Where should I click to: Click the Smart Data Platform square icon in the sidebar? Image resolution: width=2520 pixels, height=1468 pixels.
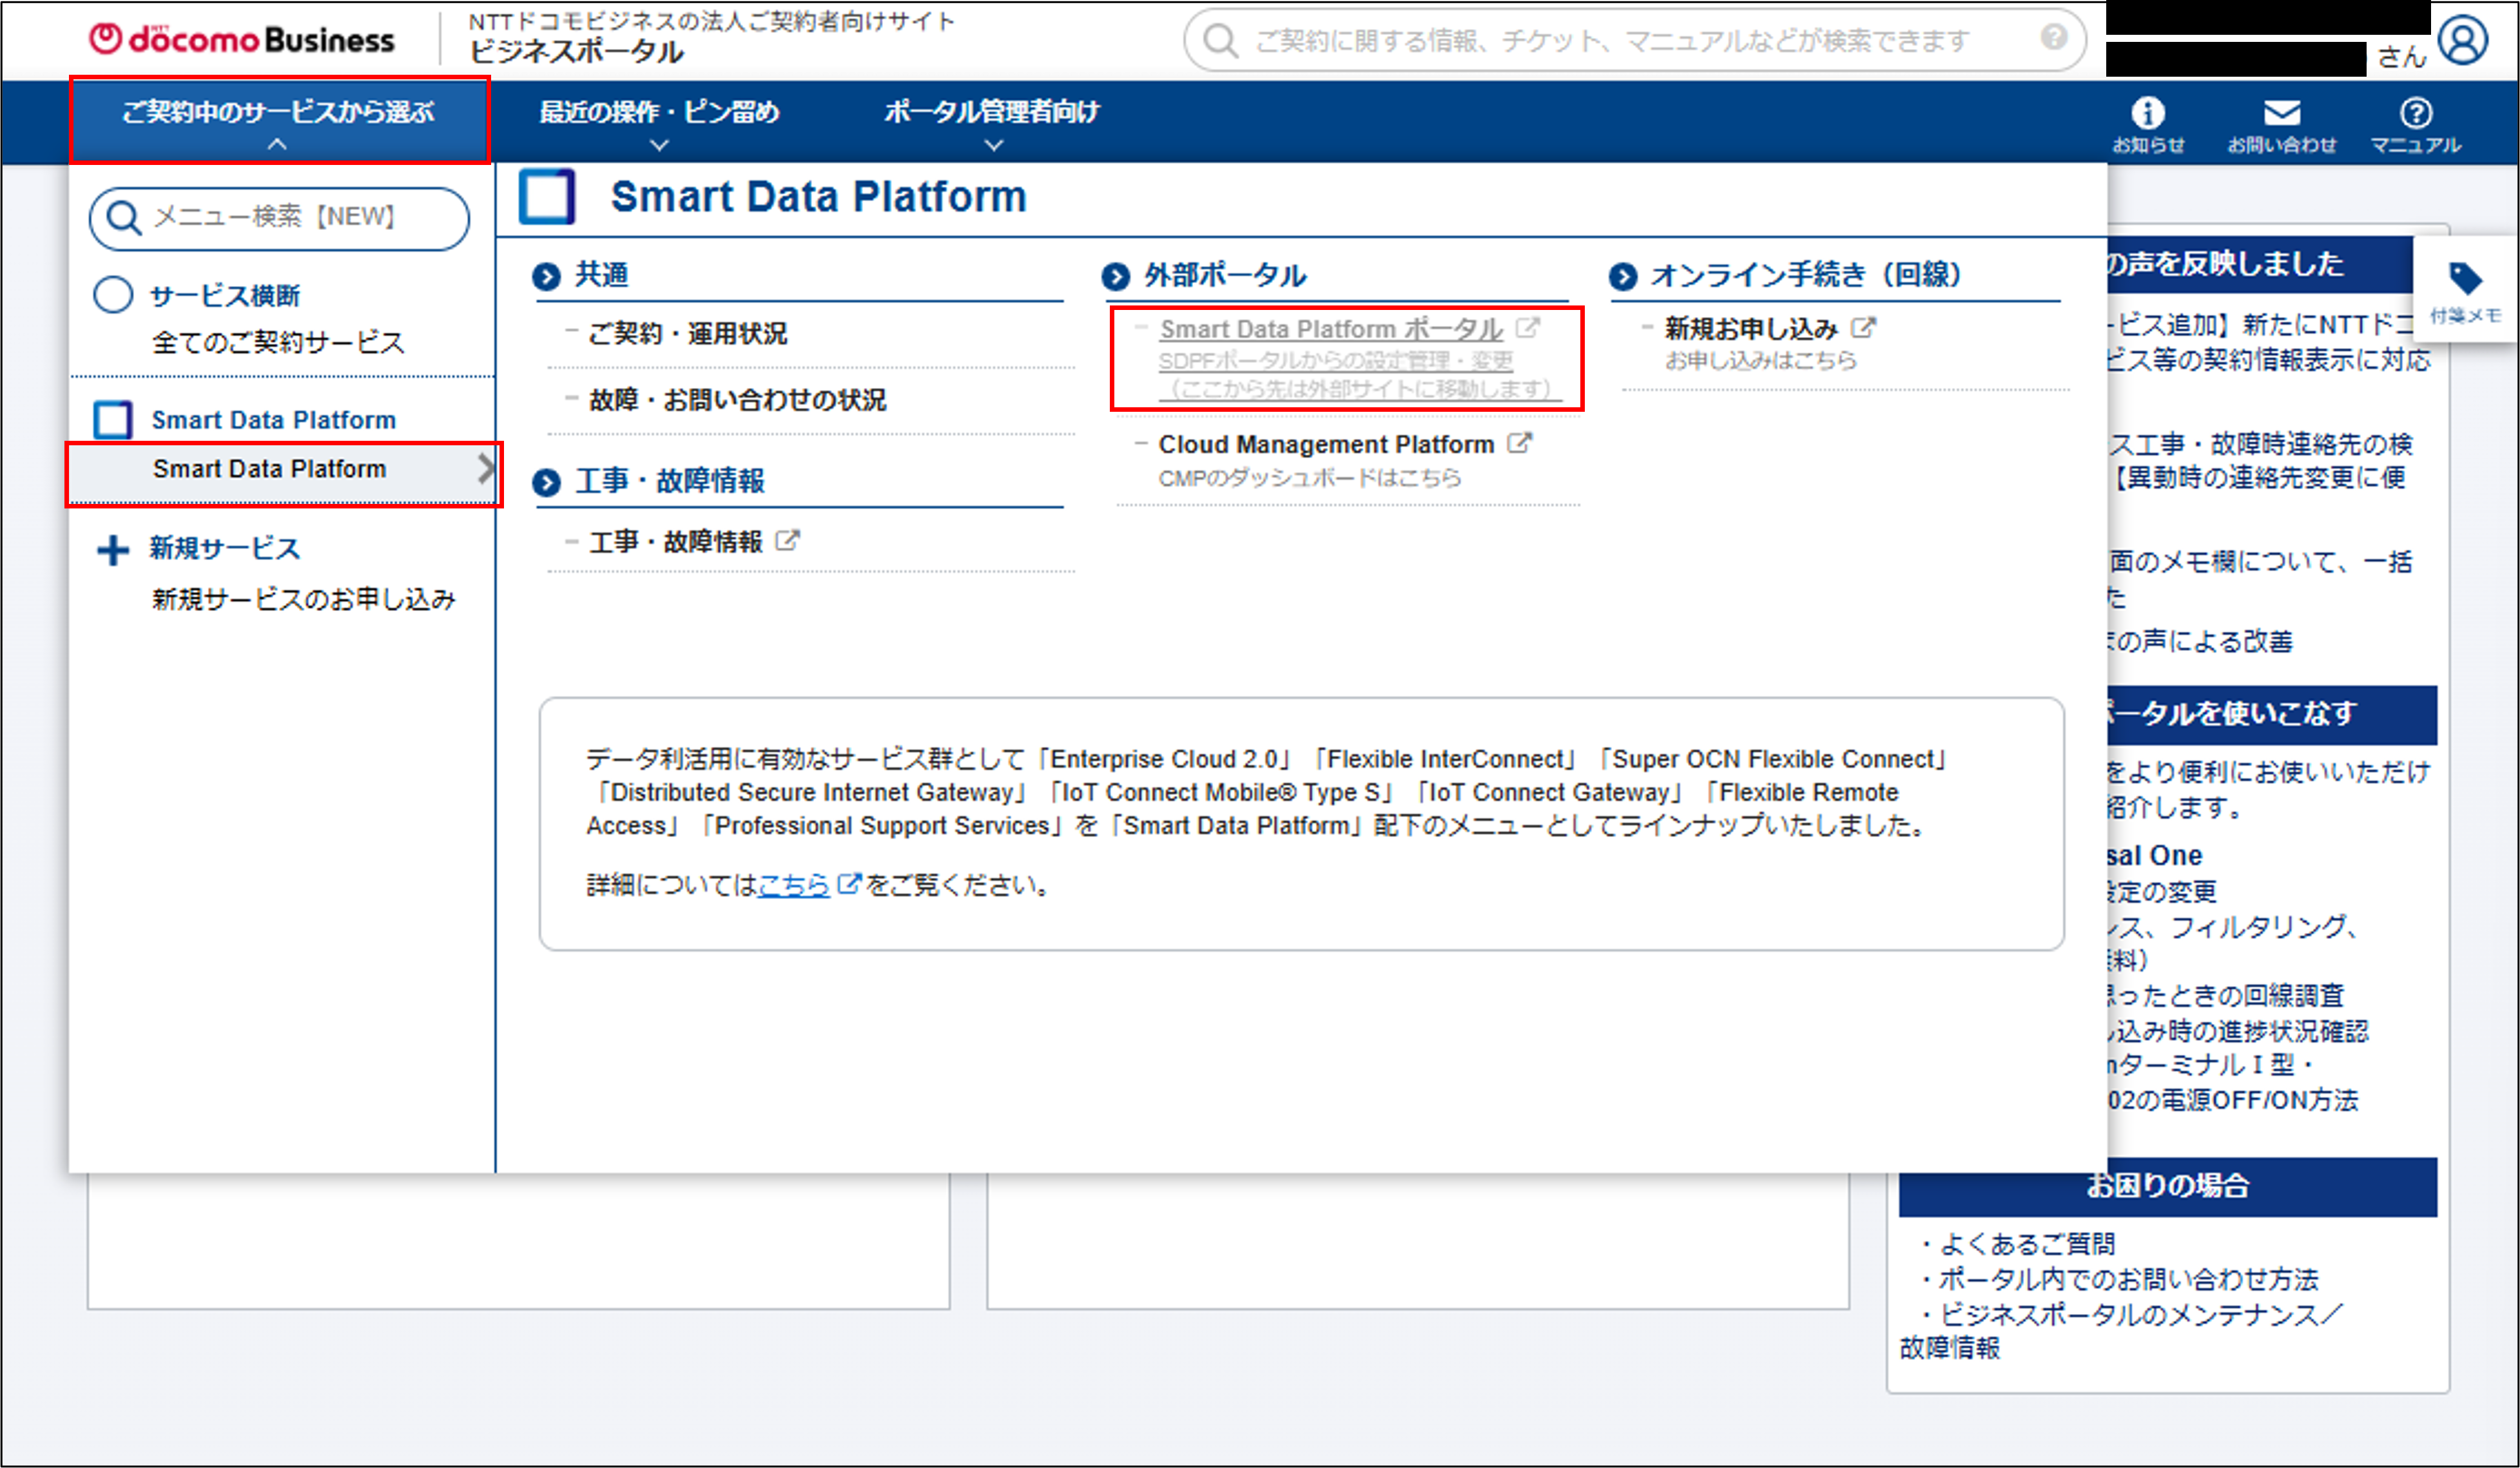tap(112, 420)
